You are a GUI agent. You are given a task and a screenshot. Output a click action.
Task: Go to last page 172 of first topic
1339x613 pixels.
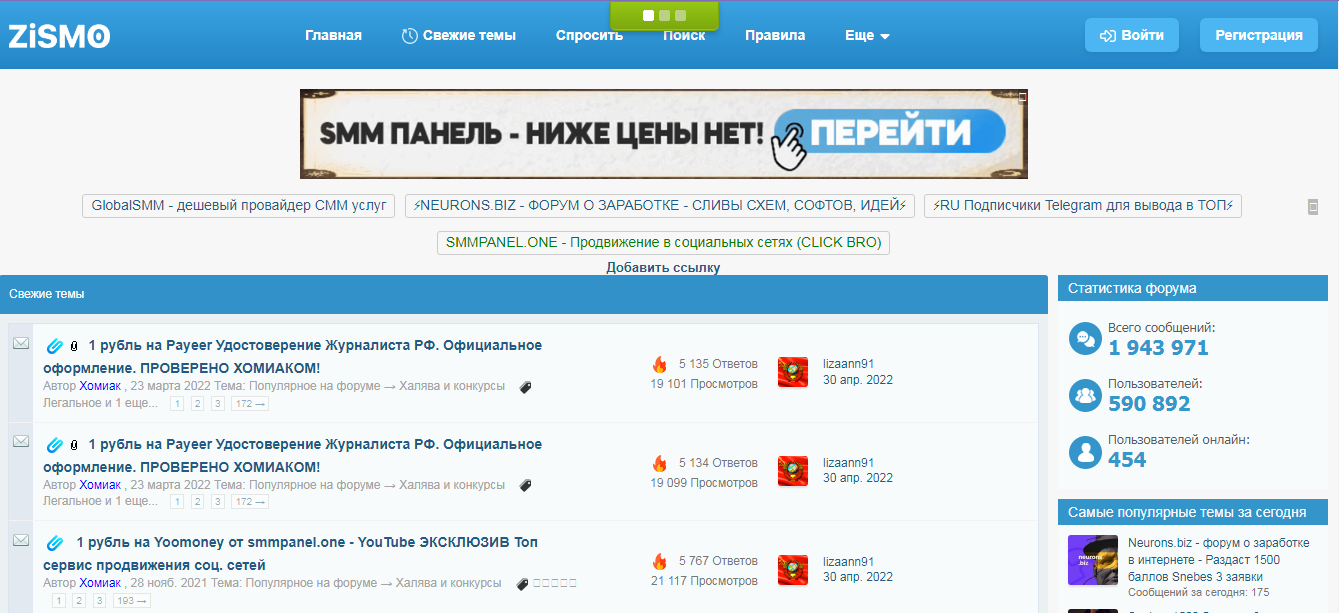pos(249,404)
